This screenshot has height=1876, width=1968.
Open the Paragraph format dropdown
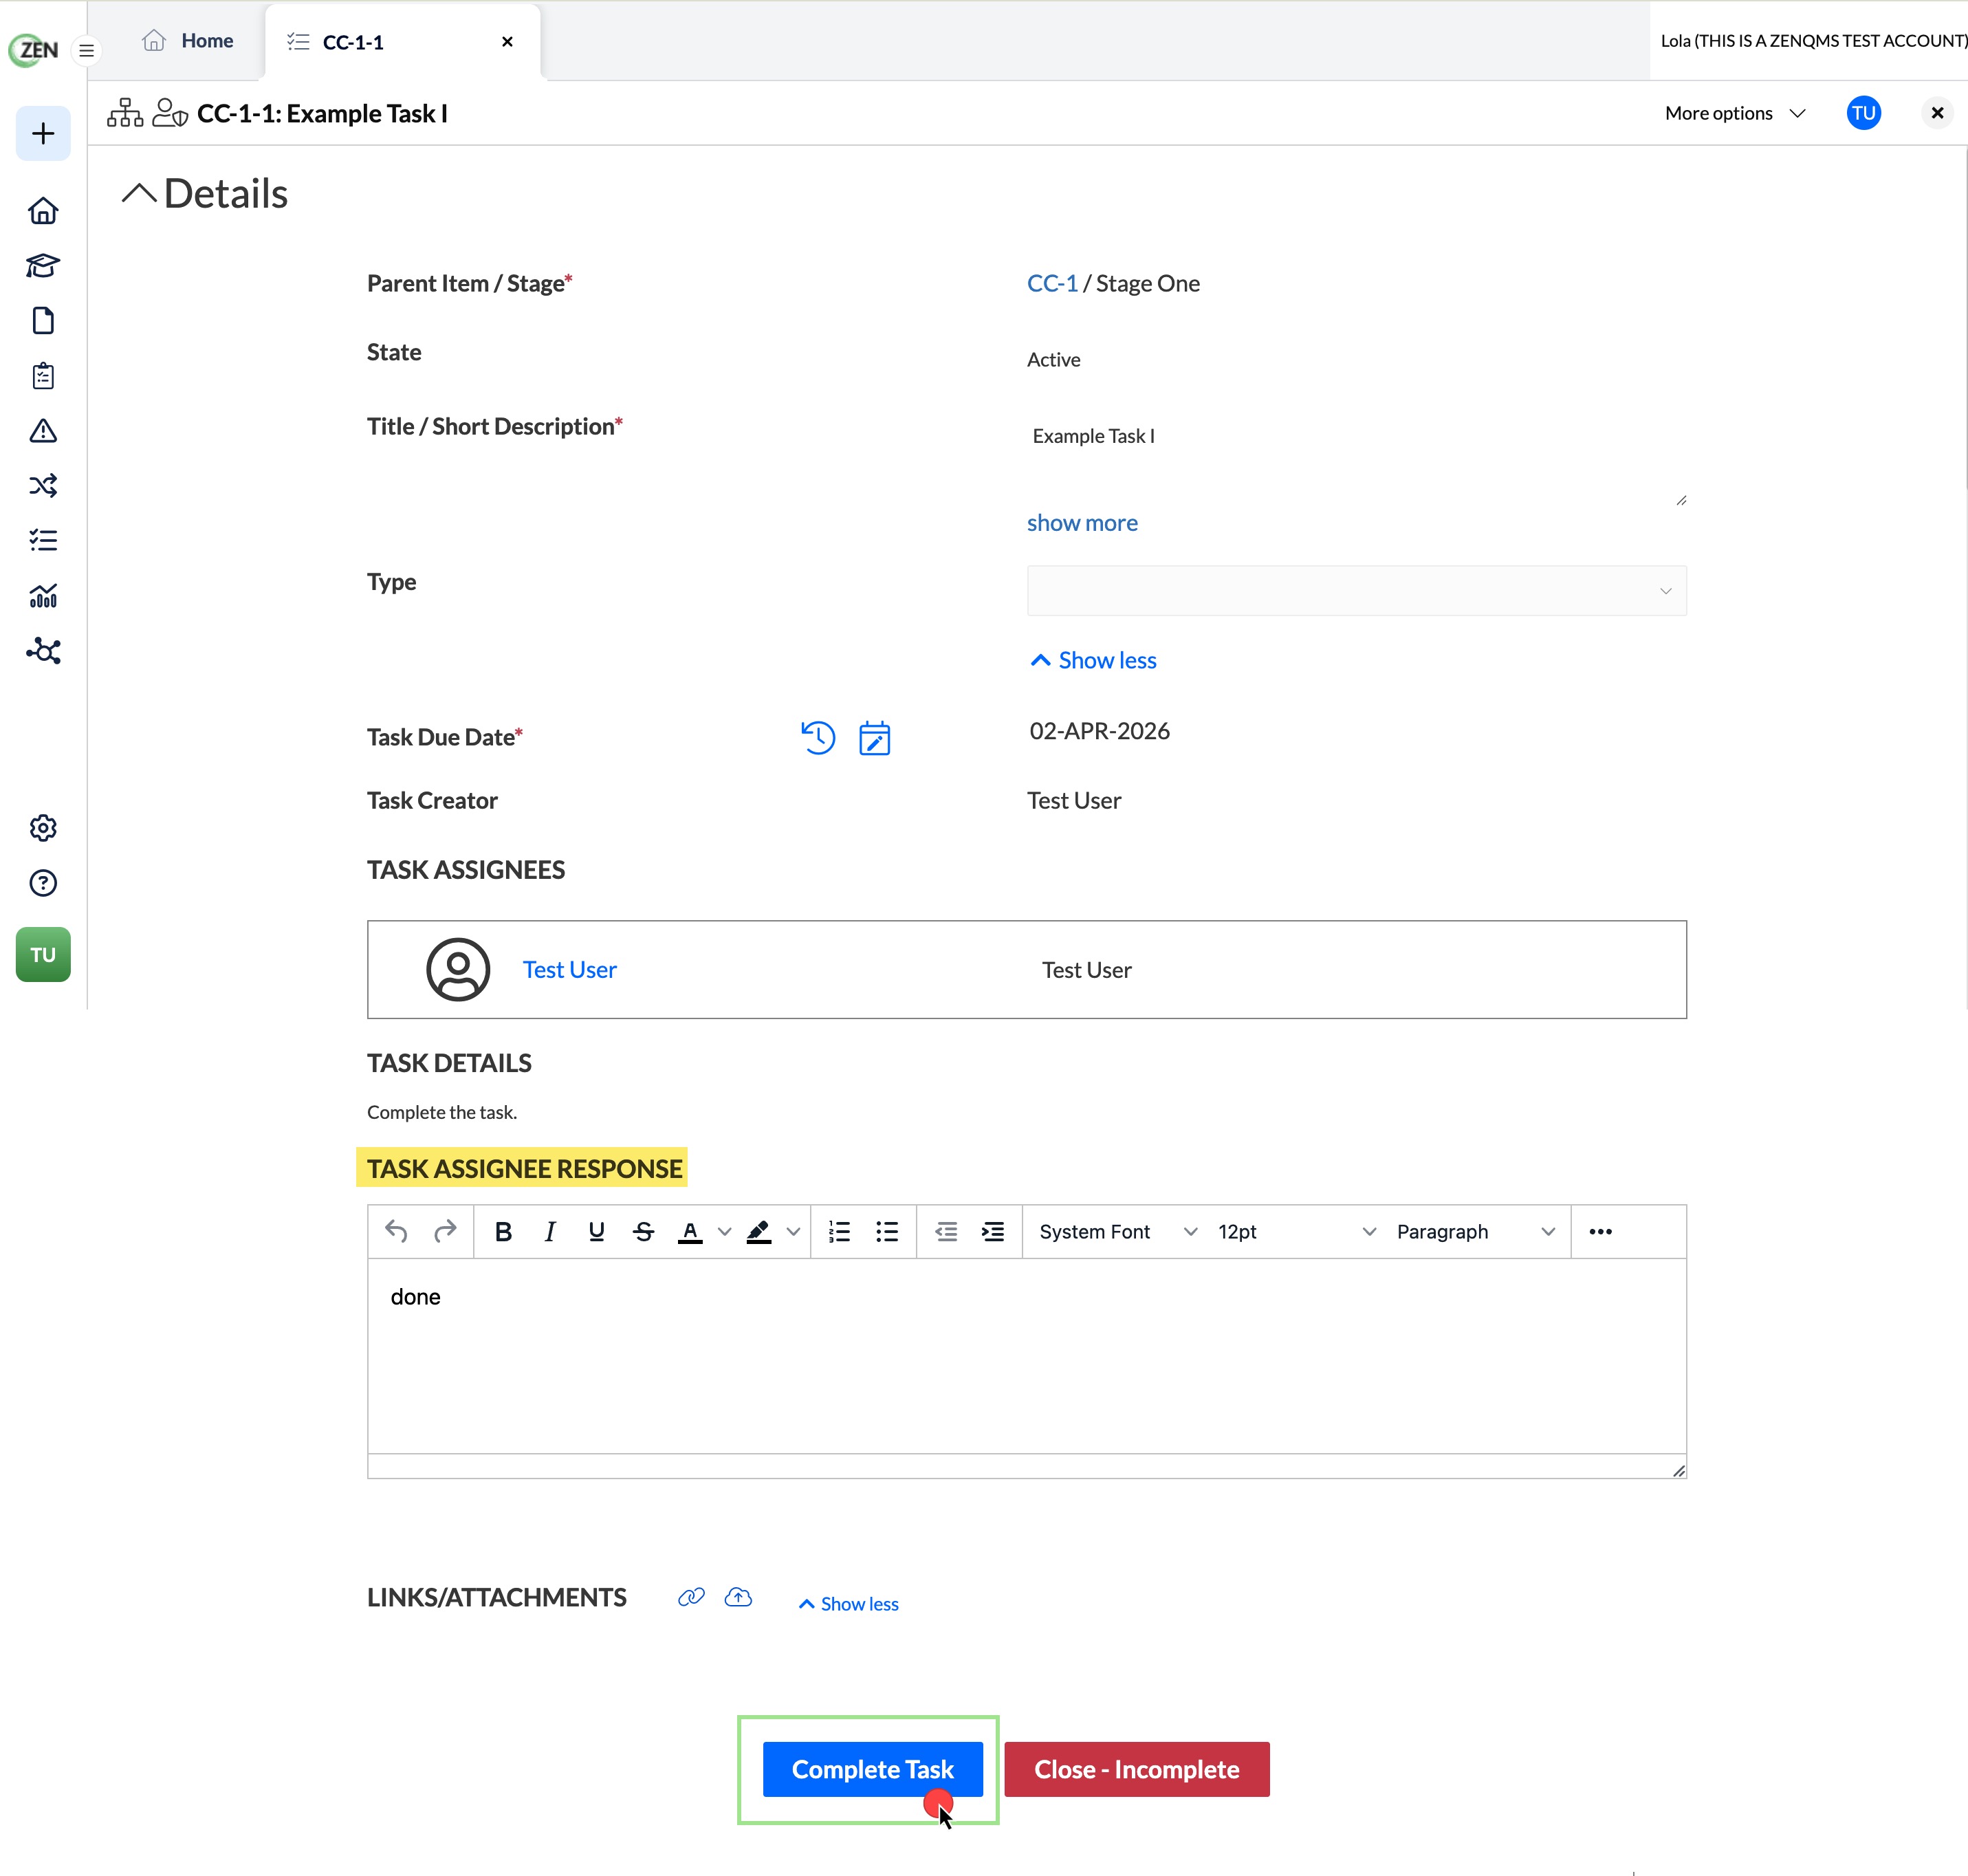(1475, 1232)
